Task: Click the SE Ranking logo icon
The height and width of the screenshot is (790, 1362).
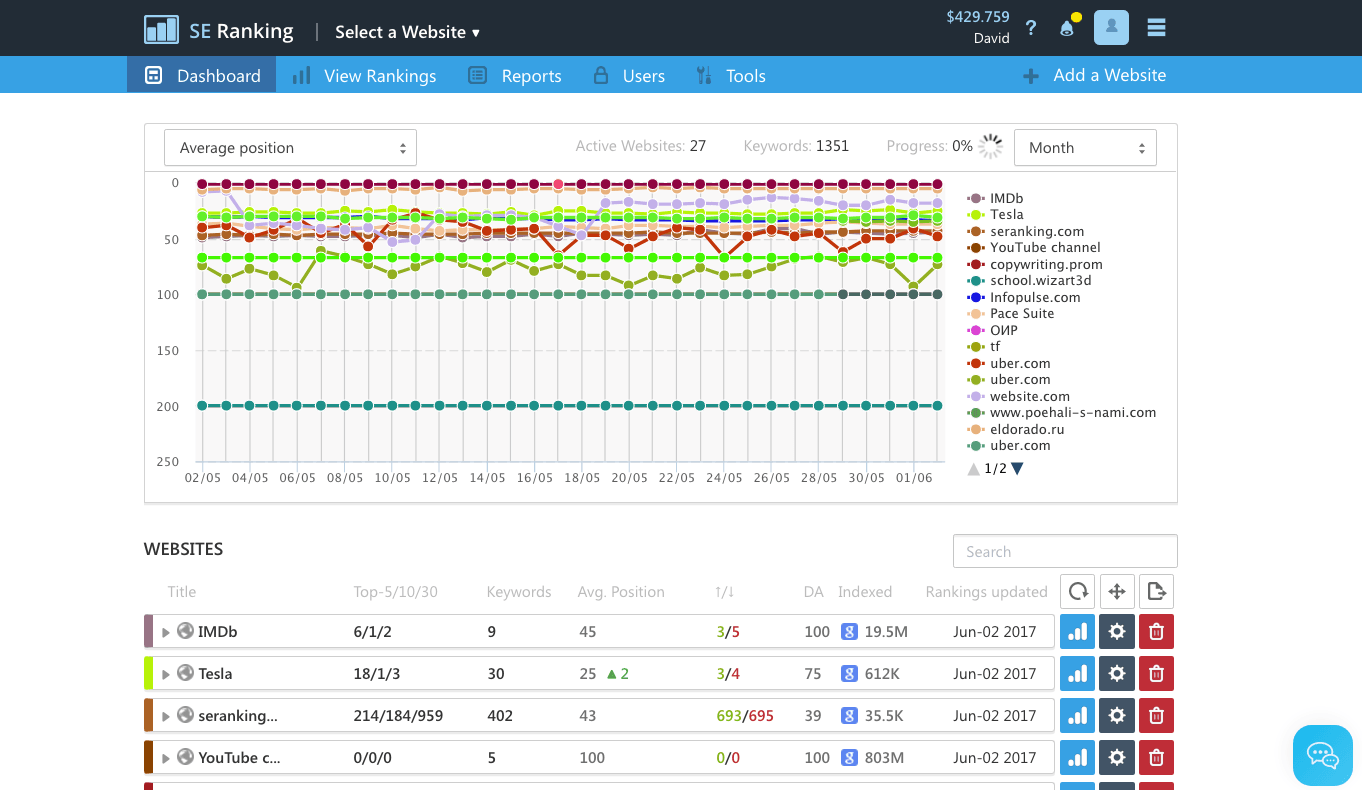Action: coord(161,30)
